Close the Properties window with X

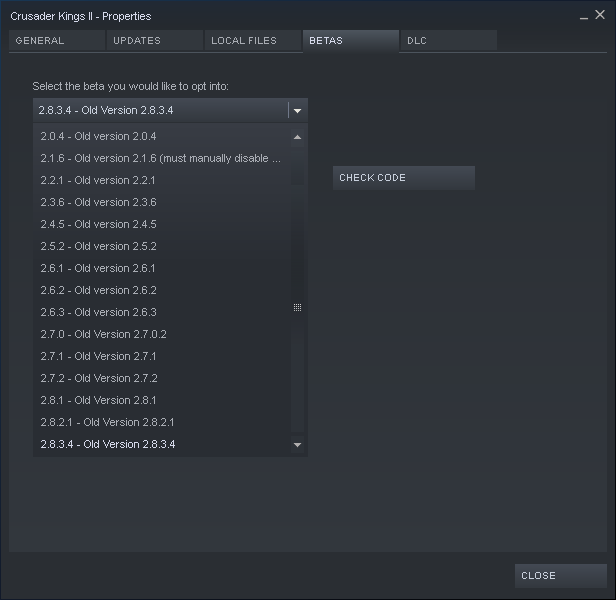(600, 15)
